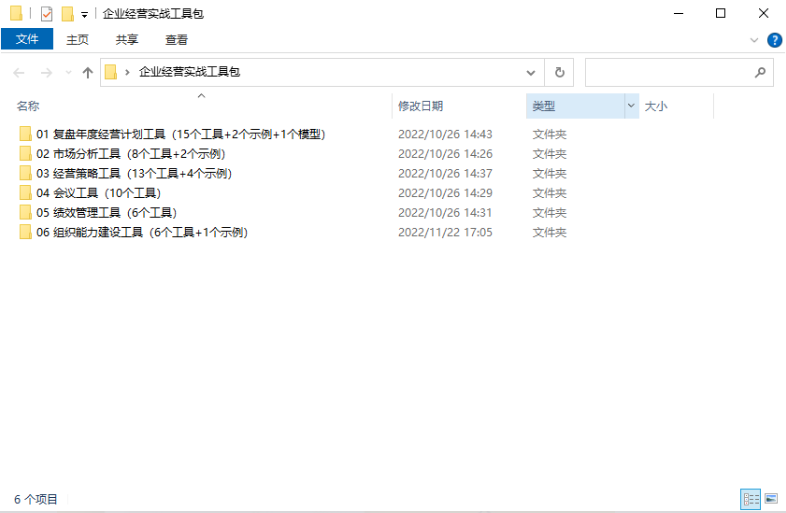This screenshot has width=786, height=513.
Task: Sort by the 修改日期 column header
Action: point(421,106)
